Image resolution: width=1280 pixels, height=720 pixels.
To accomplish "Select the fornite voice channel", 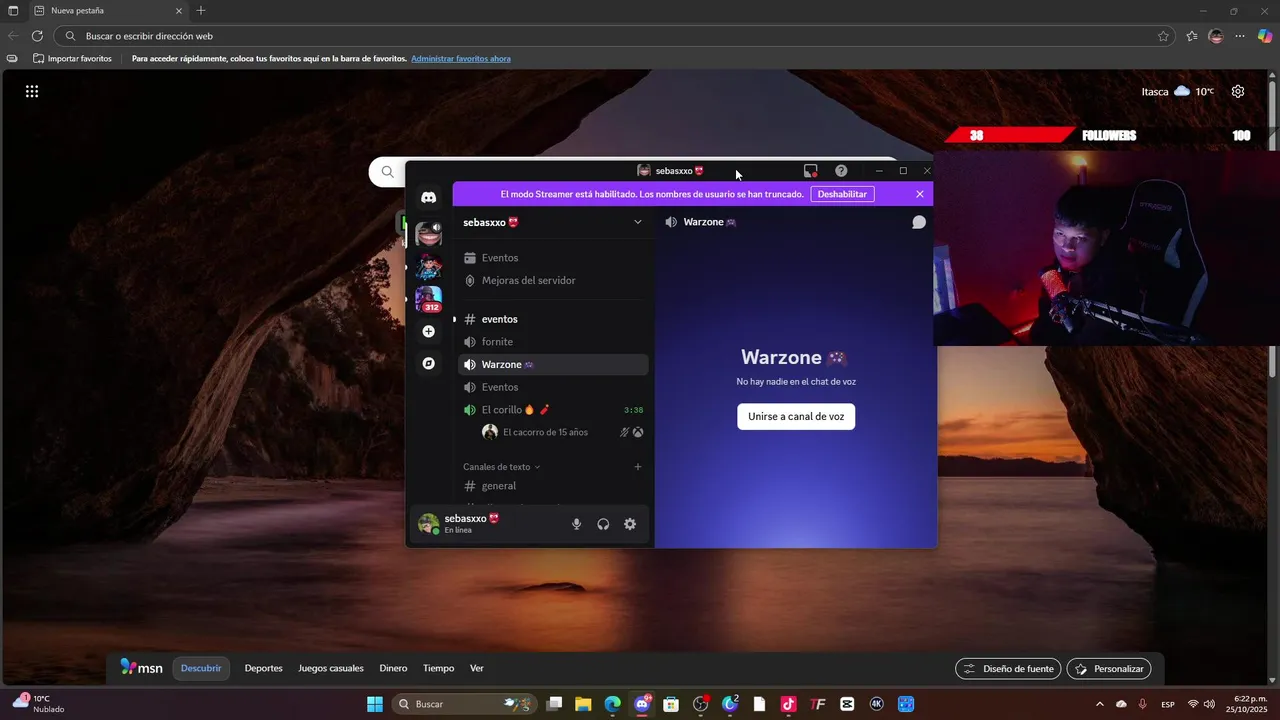I will click(x=553, y=342).
